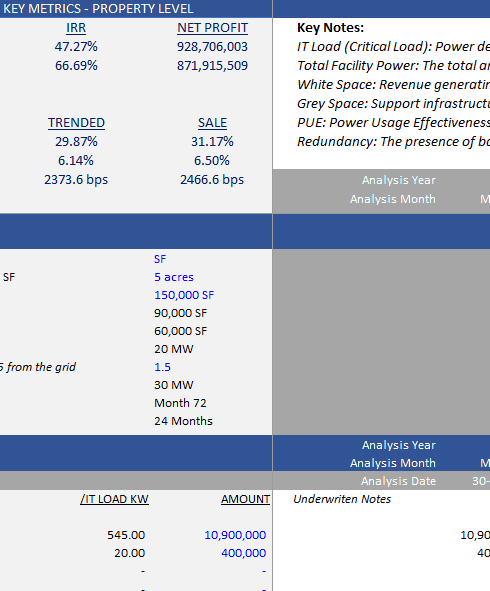Select the 6.14% trended cell
The image size is (490, 591).
pos(76,161)
